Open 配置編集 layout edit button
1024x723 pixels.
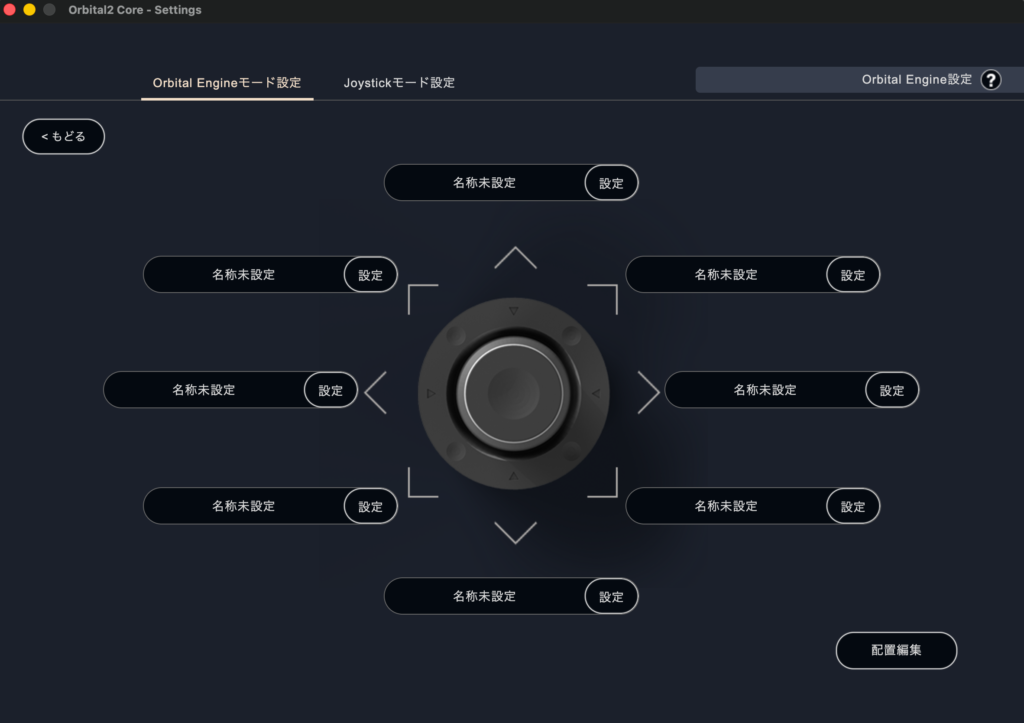(x=896, y=650)
